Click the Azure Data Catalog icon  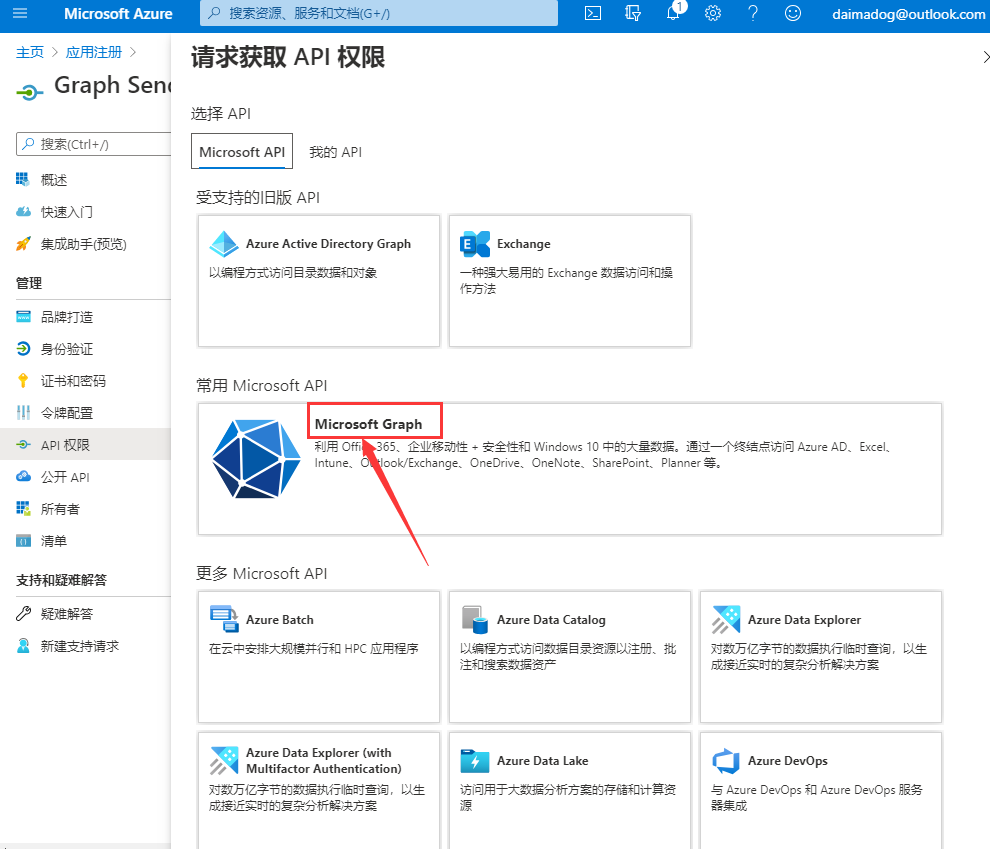tap(475, 619)
